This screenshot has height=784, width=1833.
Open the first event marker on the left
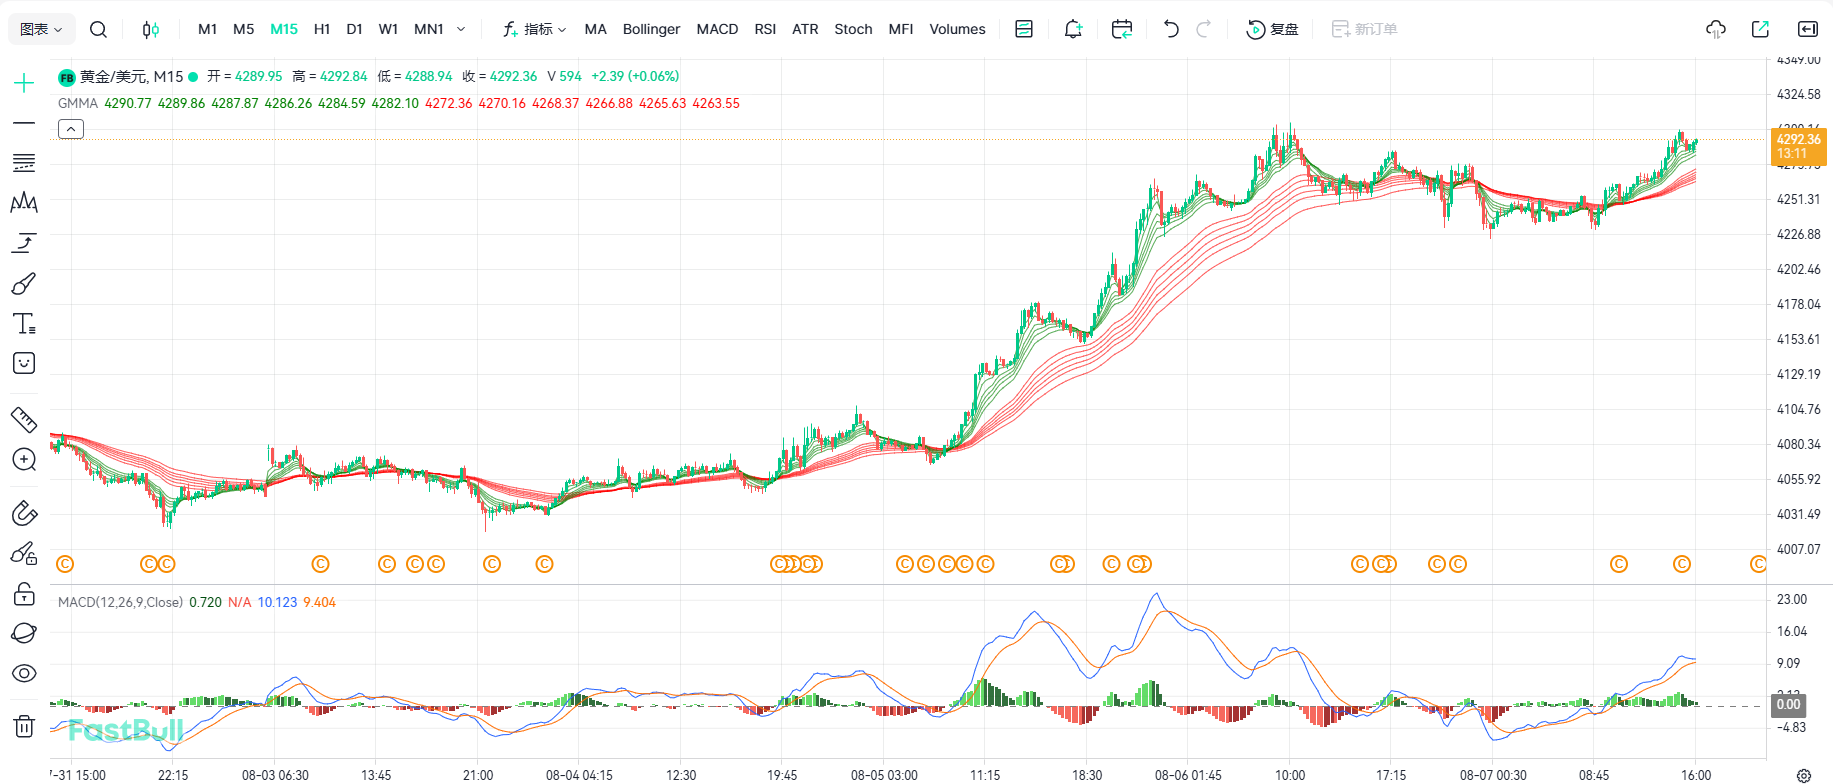pos(65,564)
